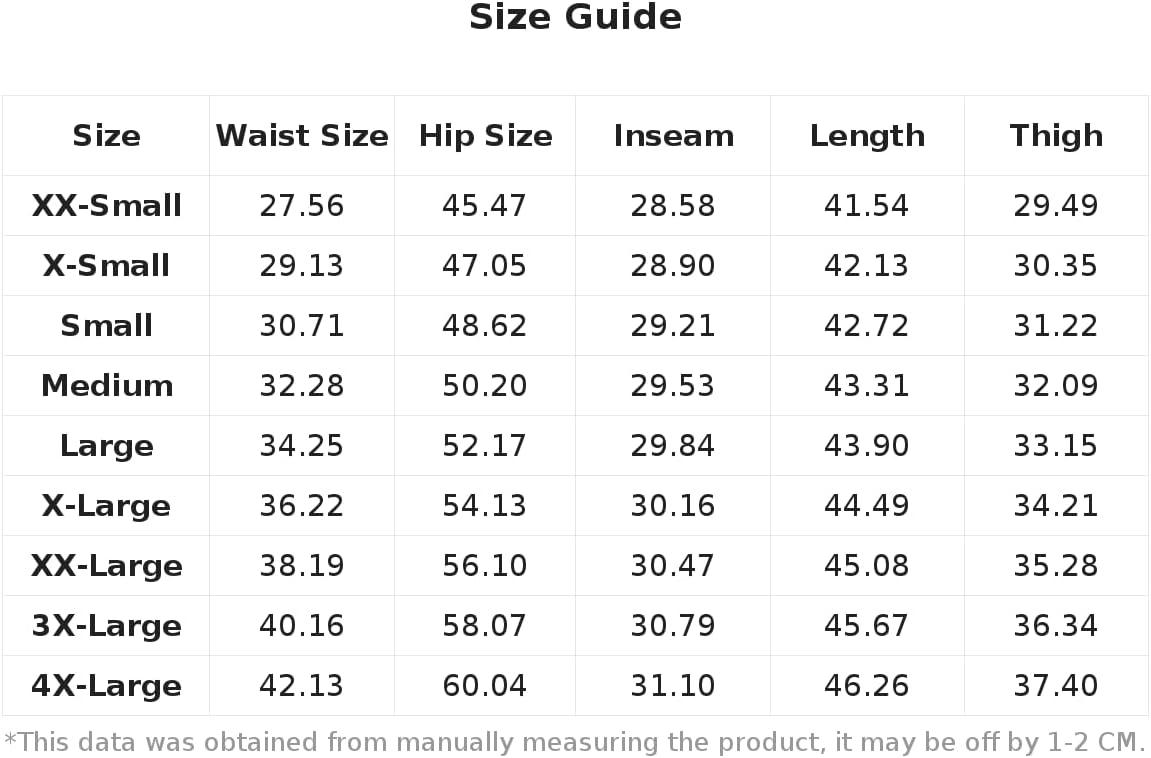
Task: Click the 3X-Large waist value 40.16
Action: 302,627
